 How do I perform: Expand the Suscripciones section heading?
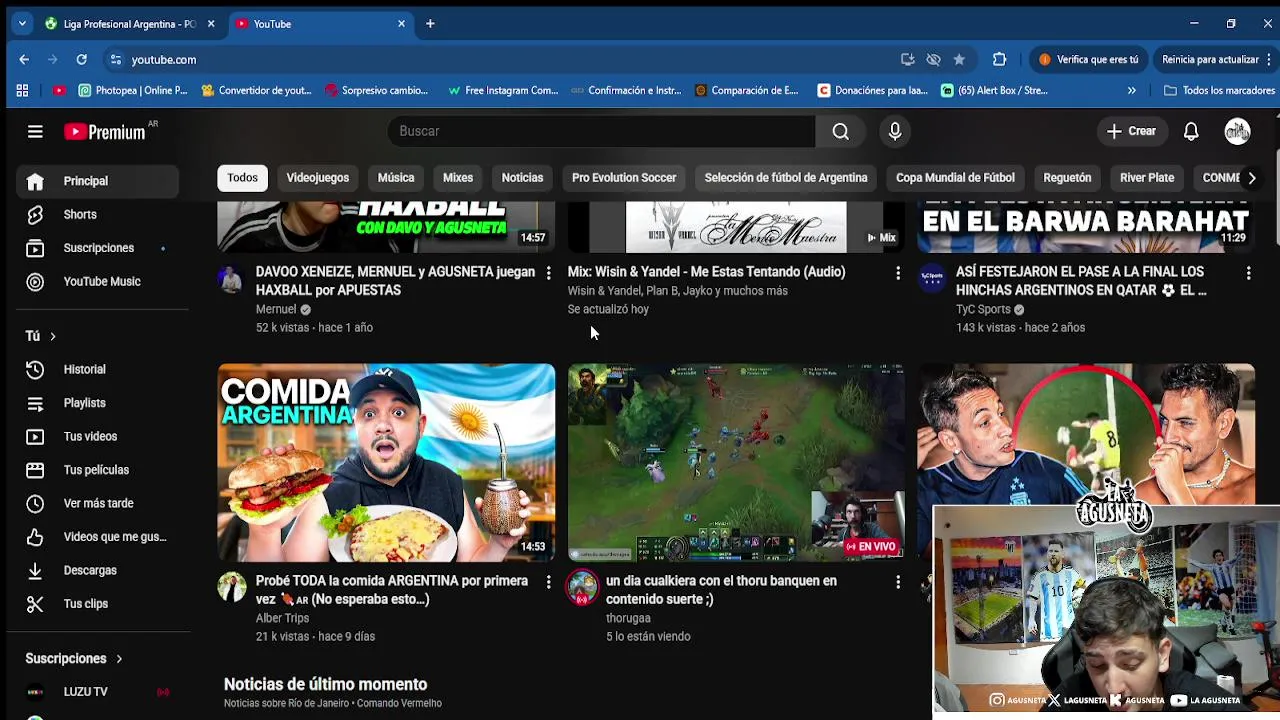(74, 658)
